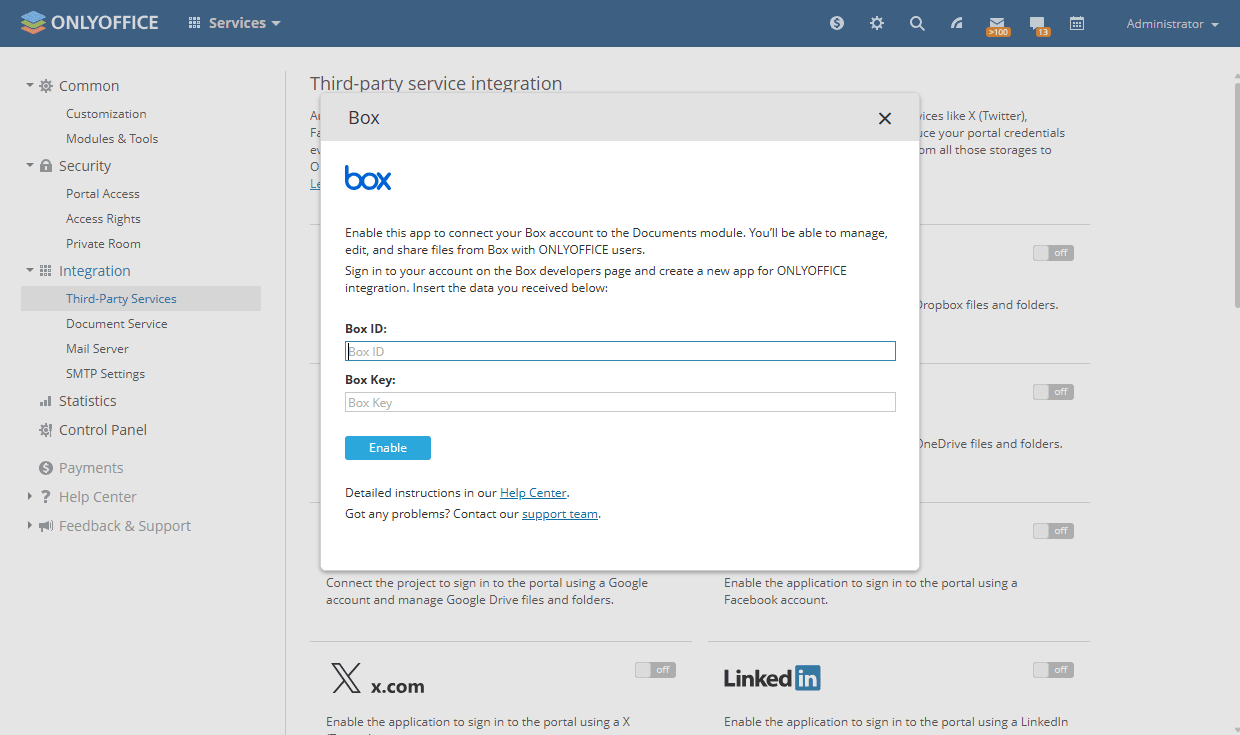Open Private Room settings

pos(103,244)
